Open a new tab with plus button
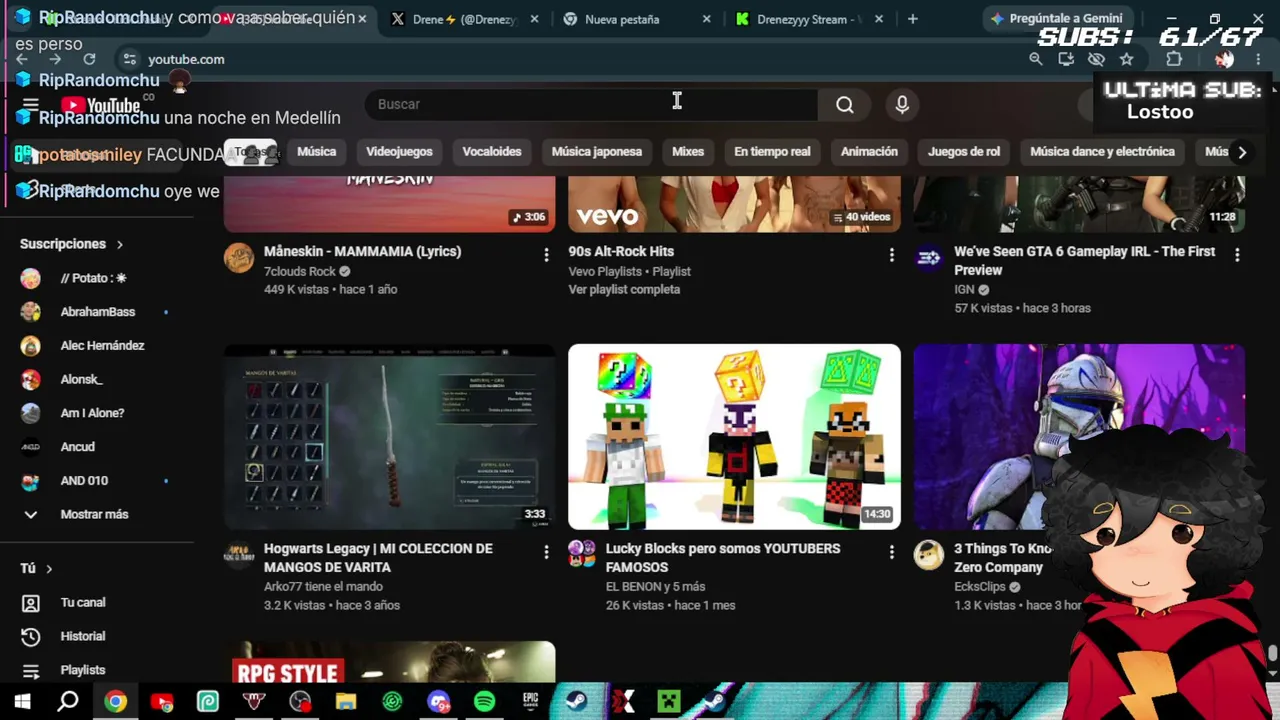 point(912,19)
